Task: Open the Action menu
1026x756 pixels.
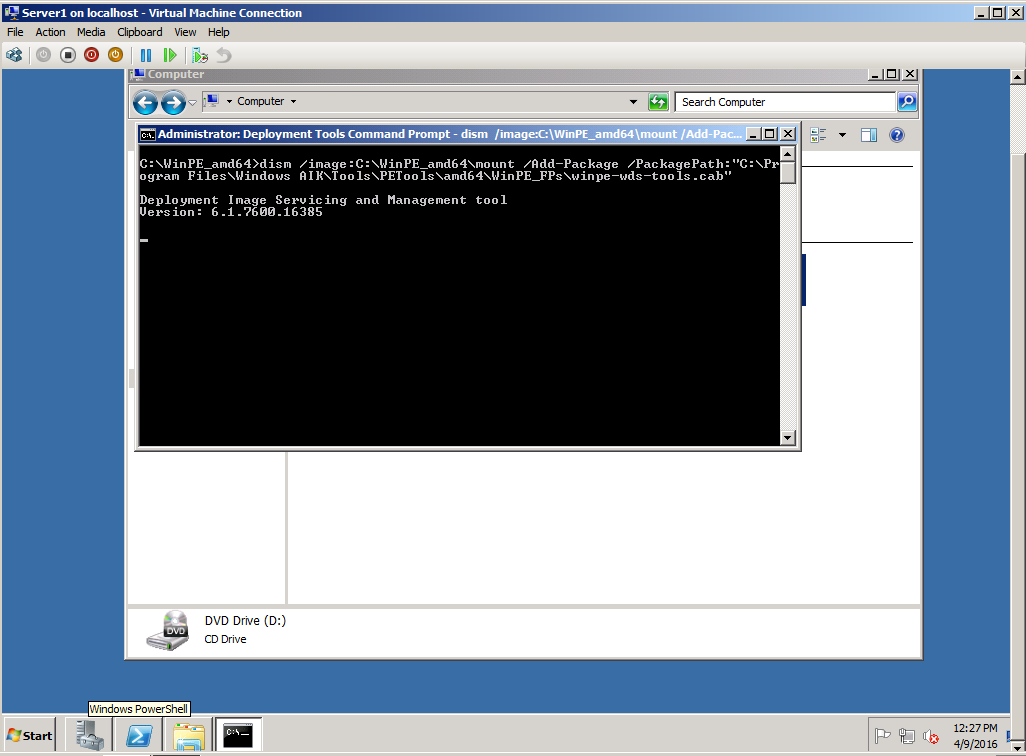Action: click(x=50, y=32)
